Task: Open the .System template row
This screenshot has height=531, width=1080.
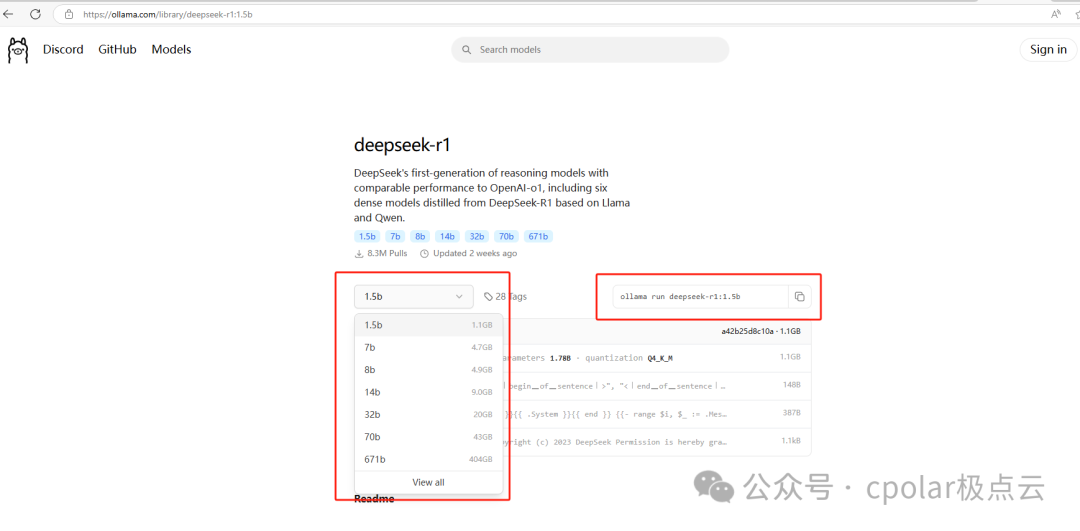Action: coord(656,414)
